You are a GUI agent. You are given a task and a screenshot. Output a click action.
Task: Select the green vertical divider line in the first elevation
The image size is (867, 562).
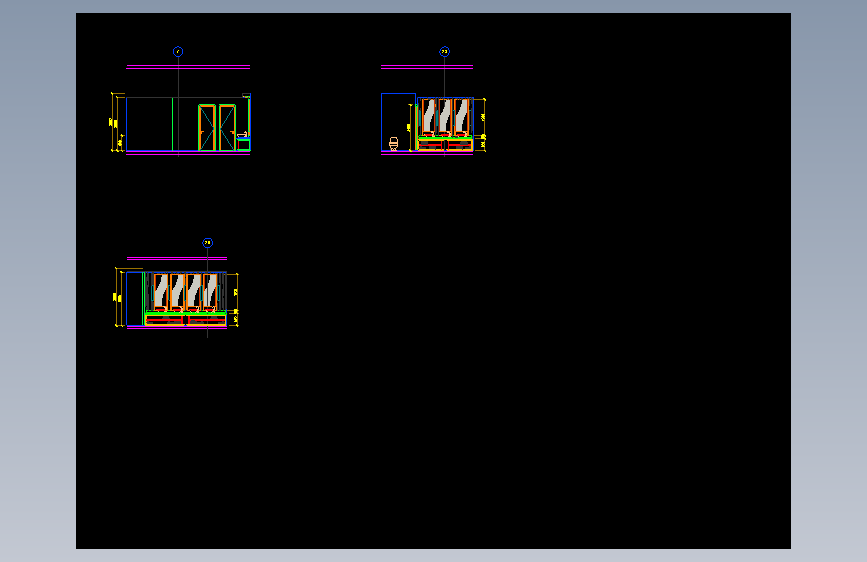coord(173,124)
